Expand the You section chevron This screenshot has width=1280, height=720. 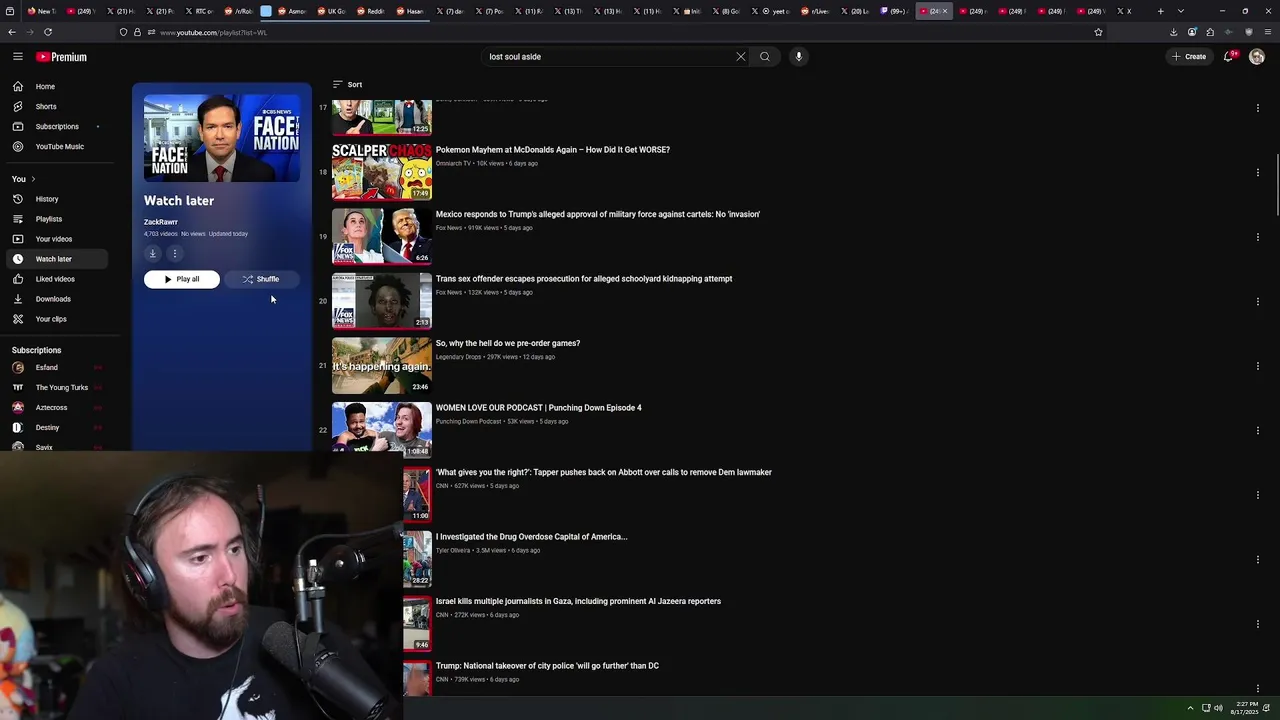pyautogui.click(x=33, y=179)
